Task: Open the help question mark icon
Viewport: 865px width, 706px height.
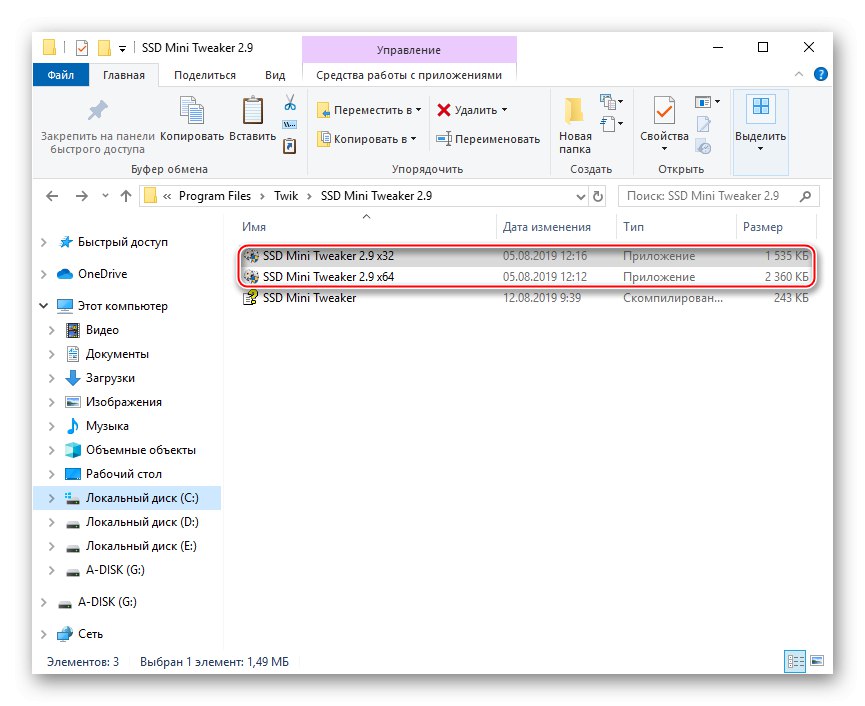Action: (x=820, y=74)
